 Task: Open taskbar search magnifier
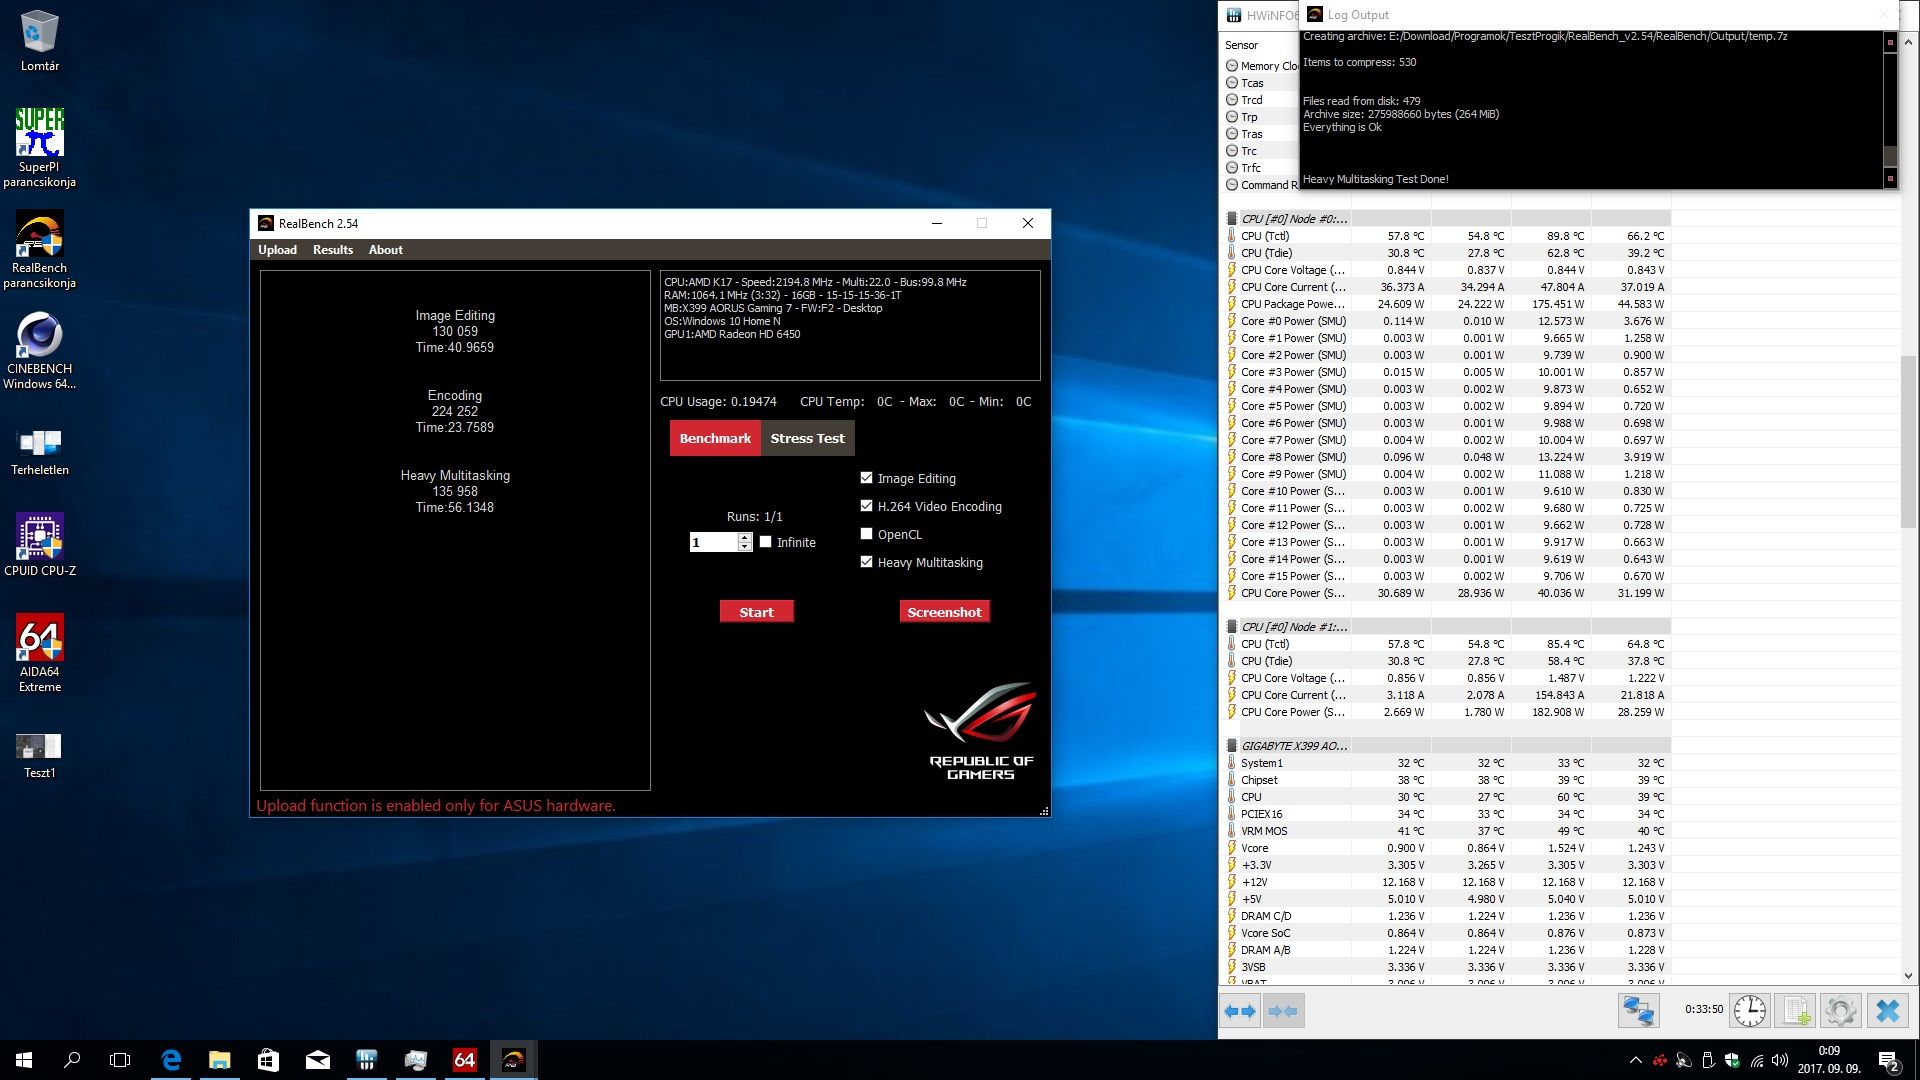[x=72, y=1060]
